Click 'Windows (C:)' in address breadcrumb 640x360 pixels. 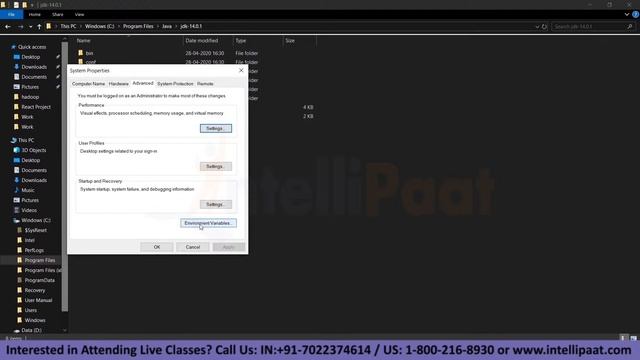(x=100, y=26)
